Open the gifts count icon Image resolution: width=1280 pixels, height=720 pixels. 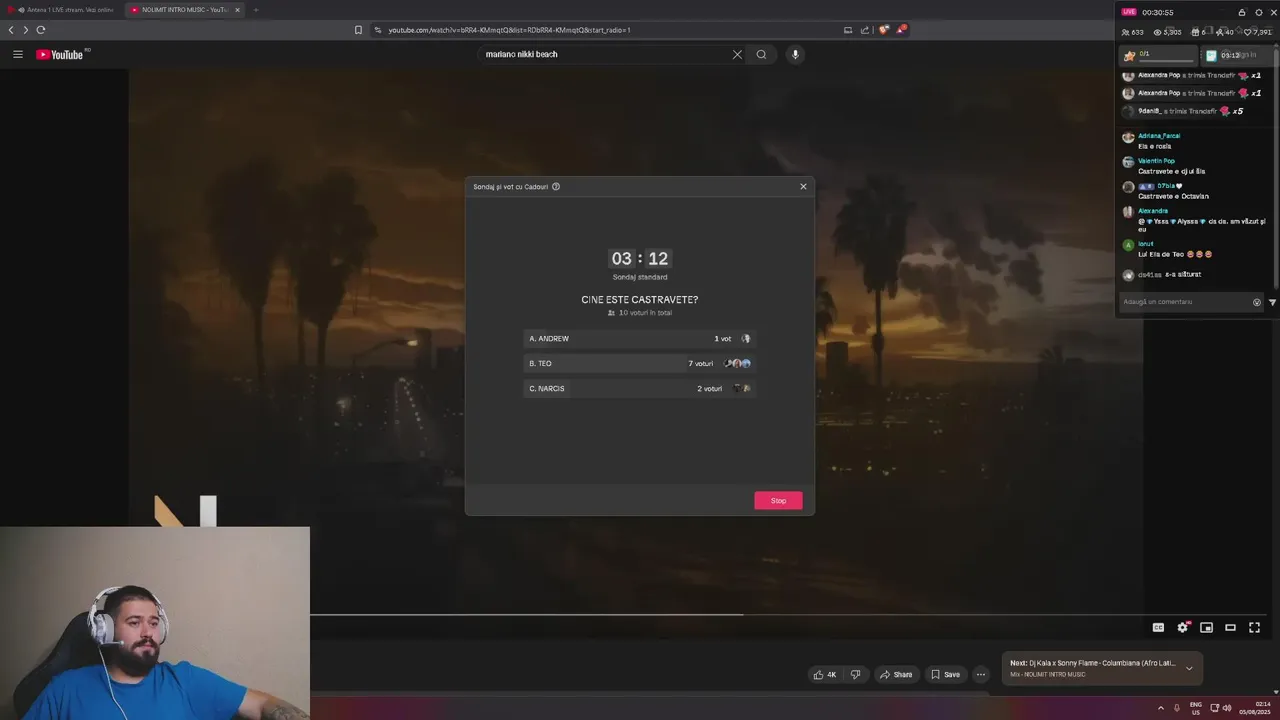[1197, 32]
